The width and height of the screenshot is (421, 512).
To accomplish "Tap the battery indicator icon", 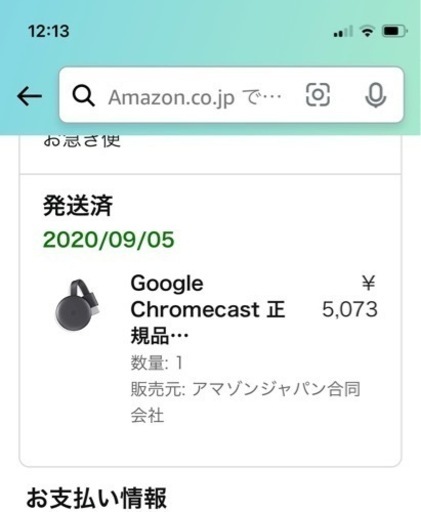I will coord(395,31).
